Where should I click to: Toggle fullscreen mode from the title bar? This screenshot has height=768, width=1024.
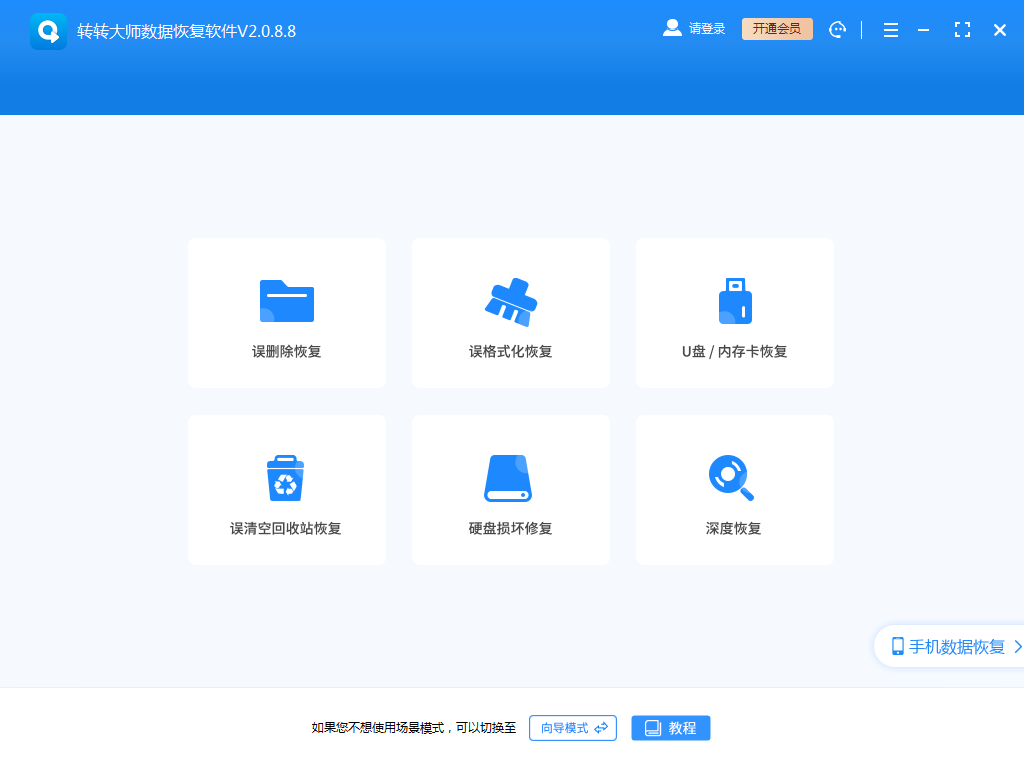pos(962,29)
